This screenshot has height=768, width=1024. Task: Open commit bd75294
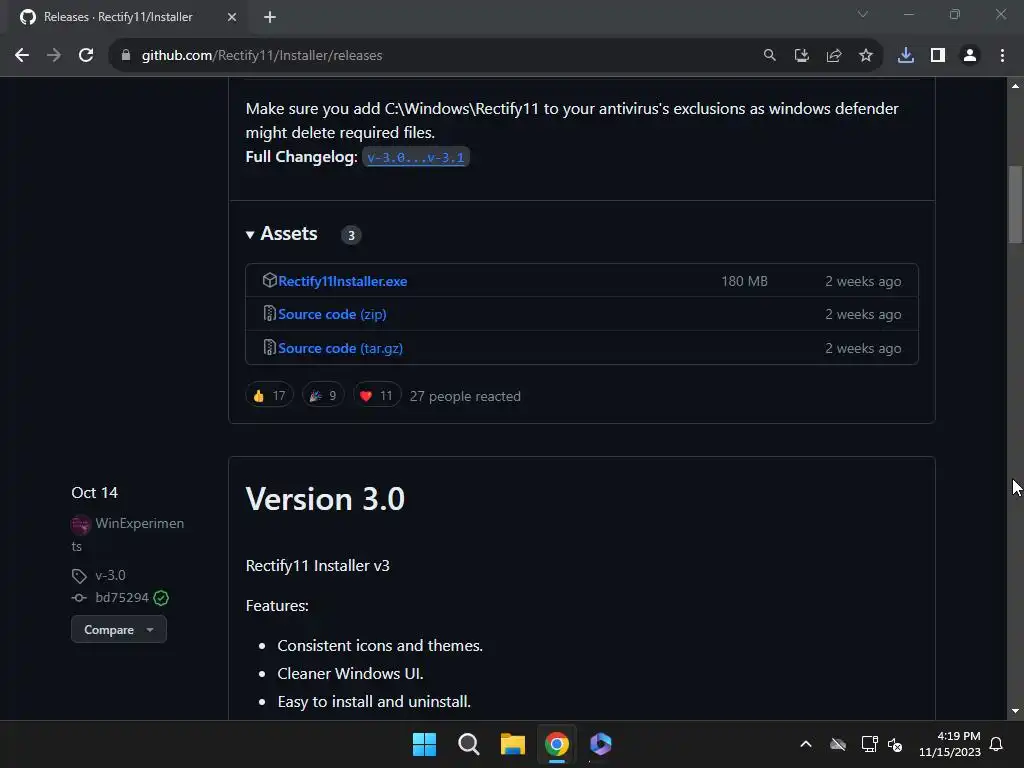coord(122,598)
